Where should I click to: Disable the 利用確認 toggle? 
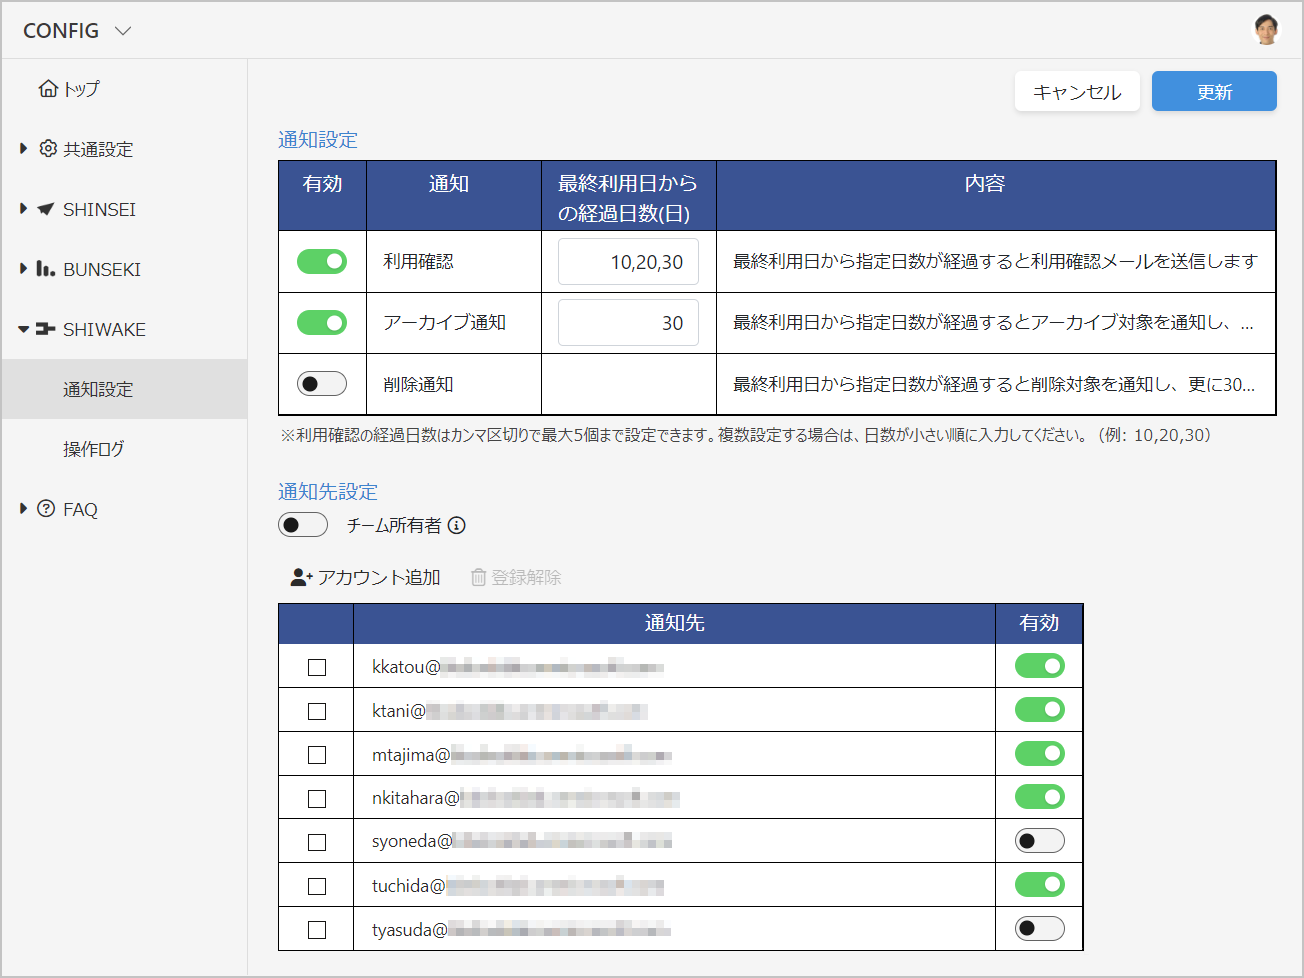(x=321, y=260)
